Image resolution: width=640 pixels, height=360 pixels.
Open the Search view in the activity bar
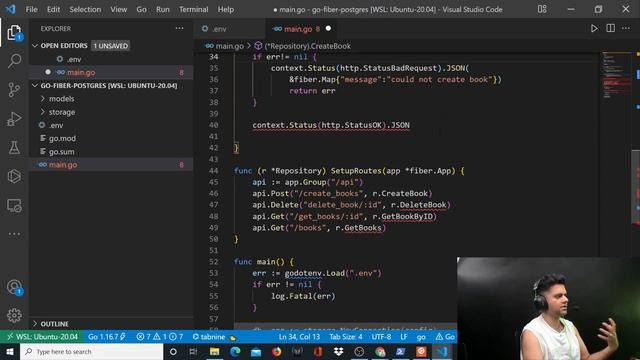point(14,61)
